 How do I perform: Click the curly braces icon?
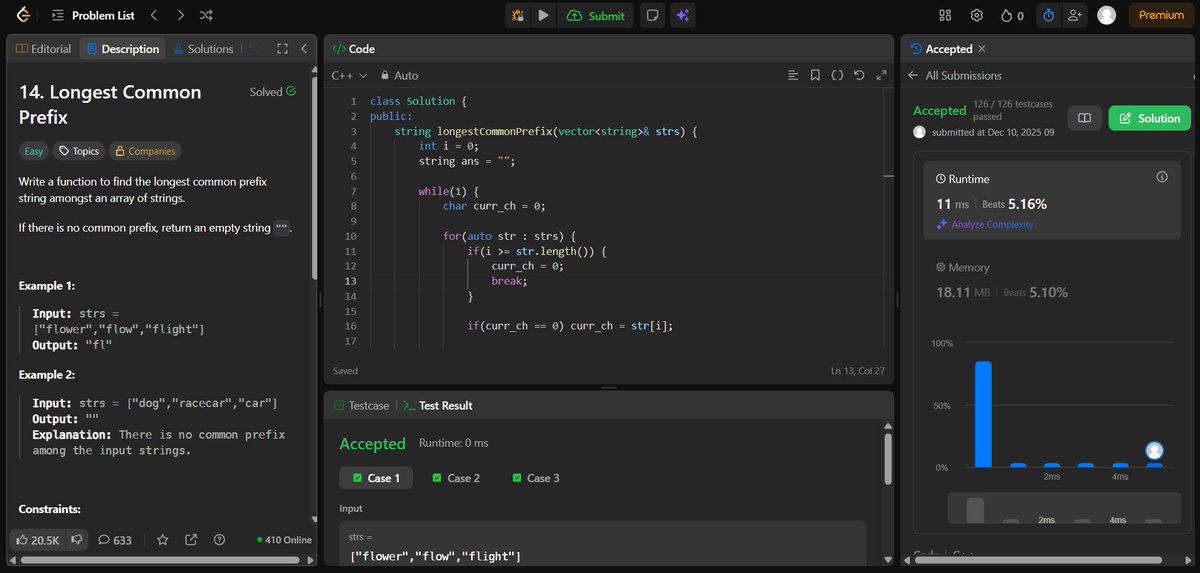837,75
